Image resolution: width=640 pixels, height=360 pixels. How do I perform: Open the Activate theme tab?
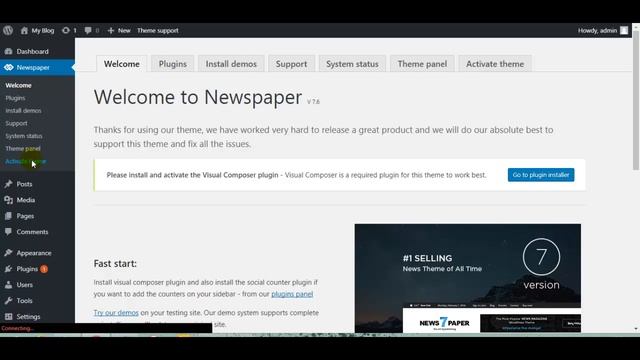click(495, 64)
